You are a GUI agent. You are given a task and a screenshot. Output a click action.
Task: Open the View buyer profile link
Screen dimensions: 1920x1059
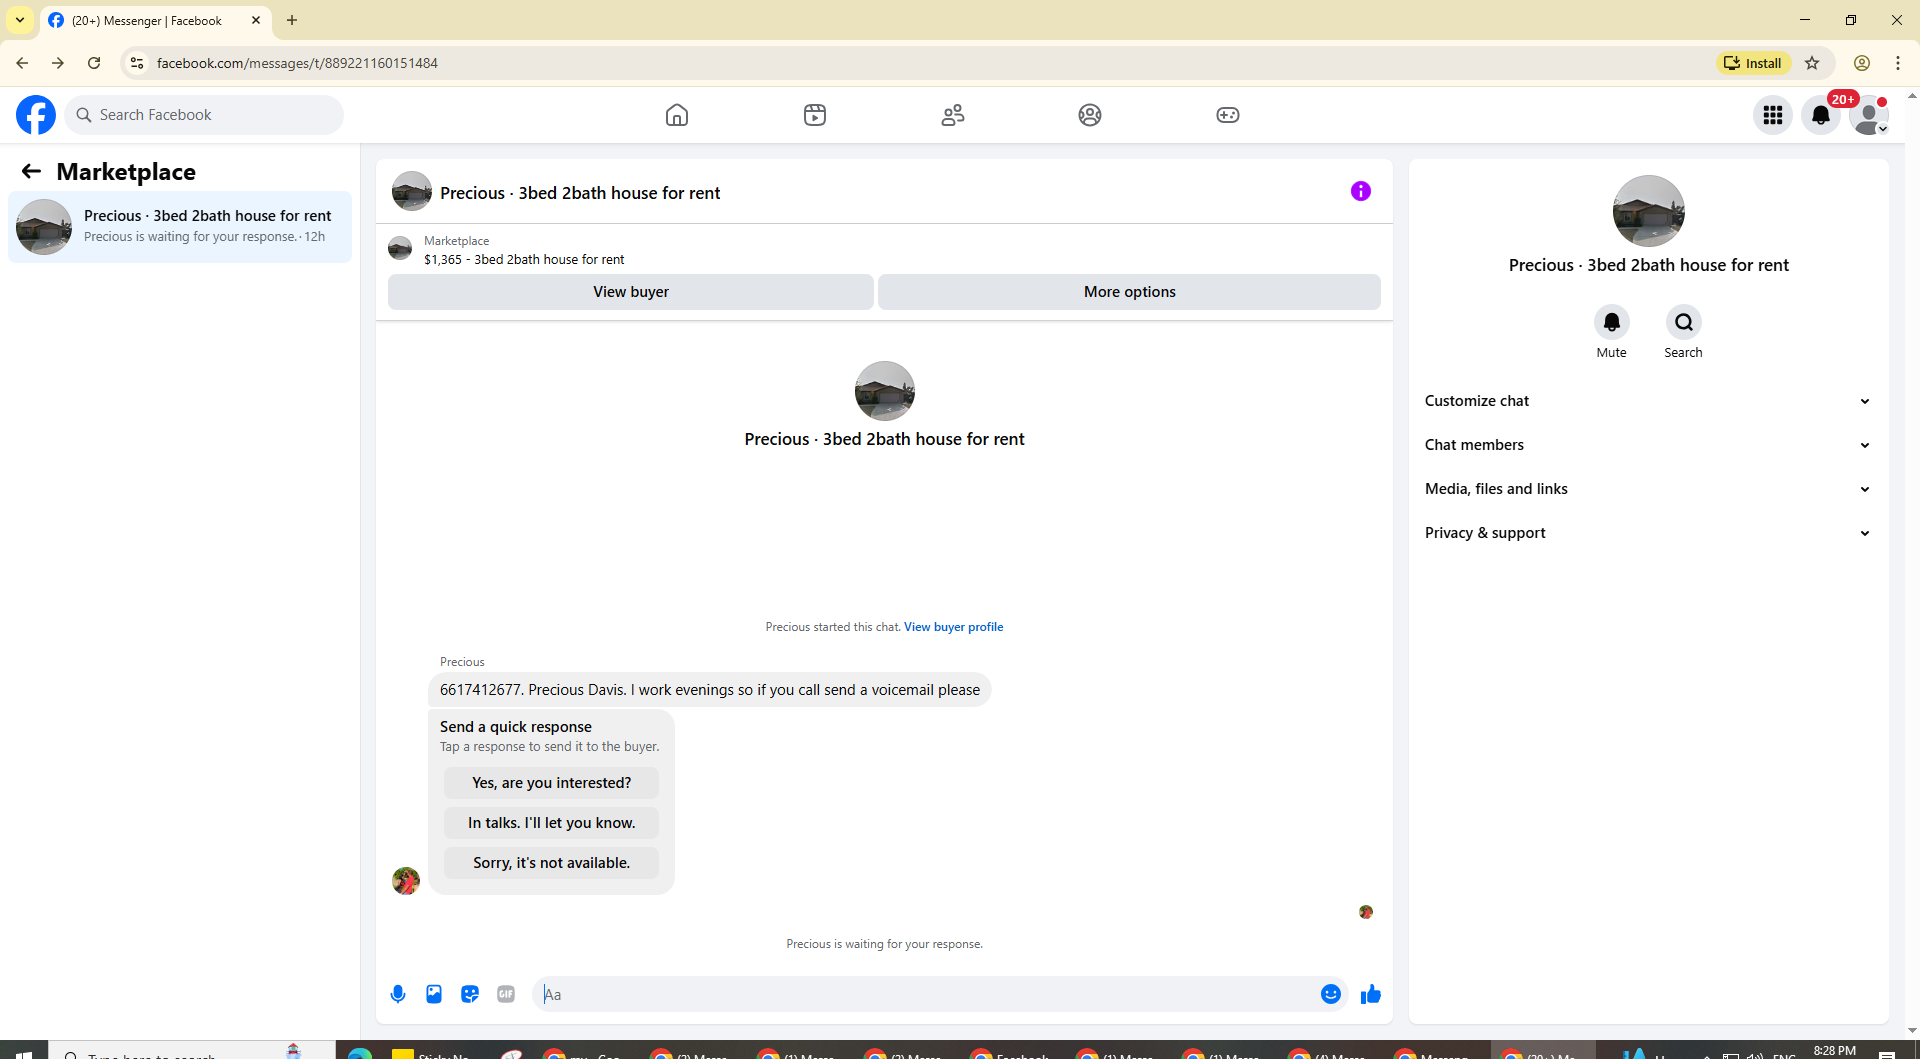point(954,627)
